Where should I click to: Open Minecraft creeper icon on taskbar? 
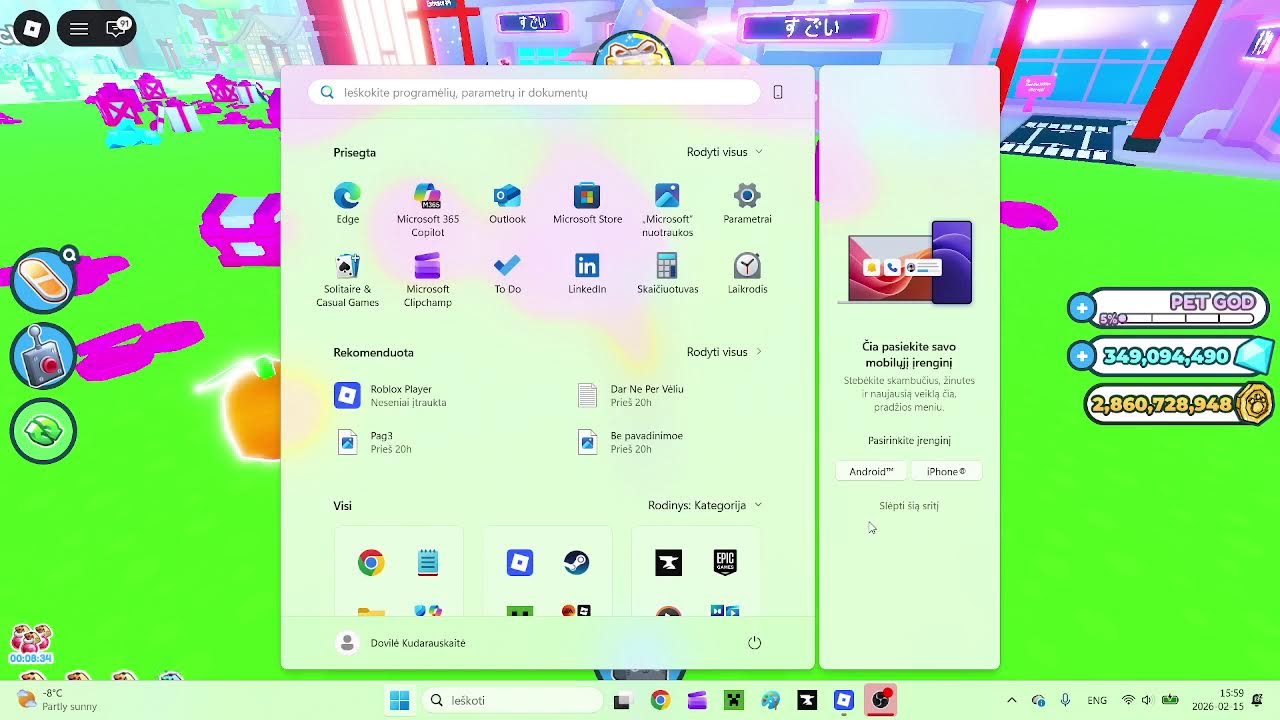pyautogui.click(x=734, y=700)
